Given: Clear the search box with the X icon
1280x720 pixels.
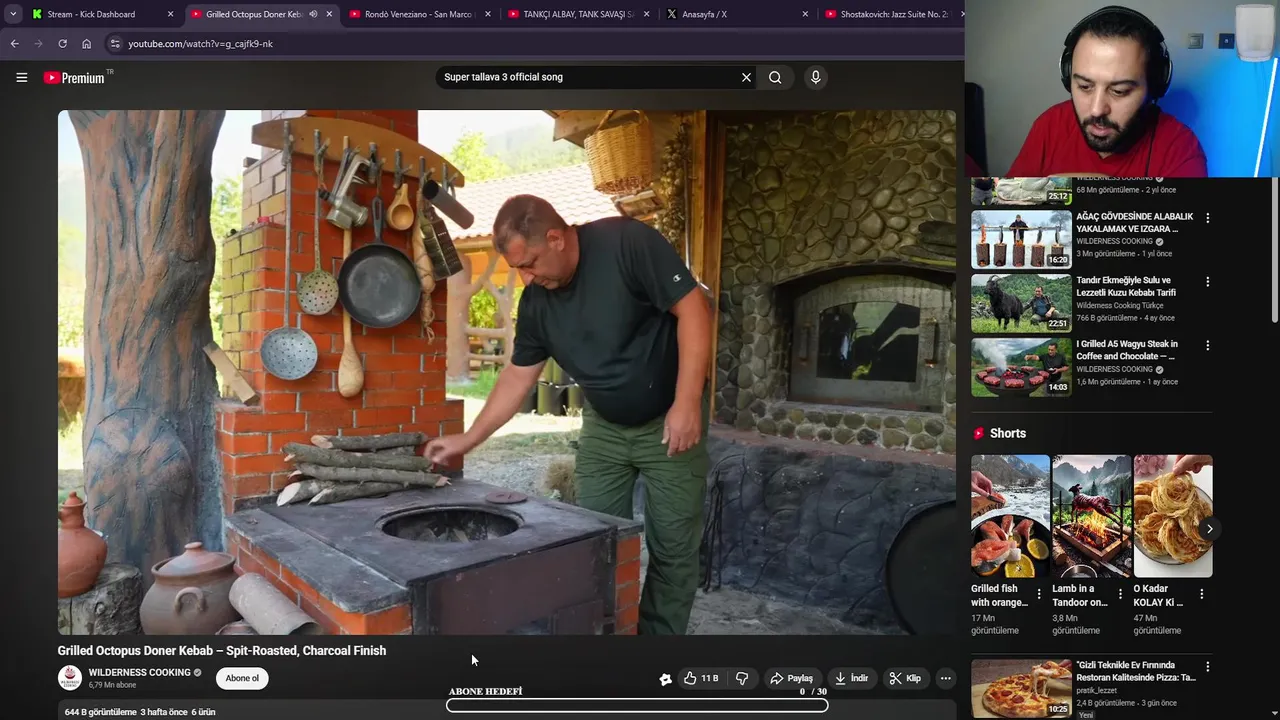Looking at the screenshot, I should [746, 77].
